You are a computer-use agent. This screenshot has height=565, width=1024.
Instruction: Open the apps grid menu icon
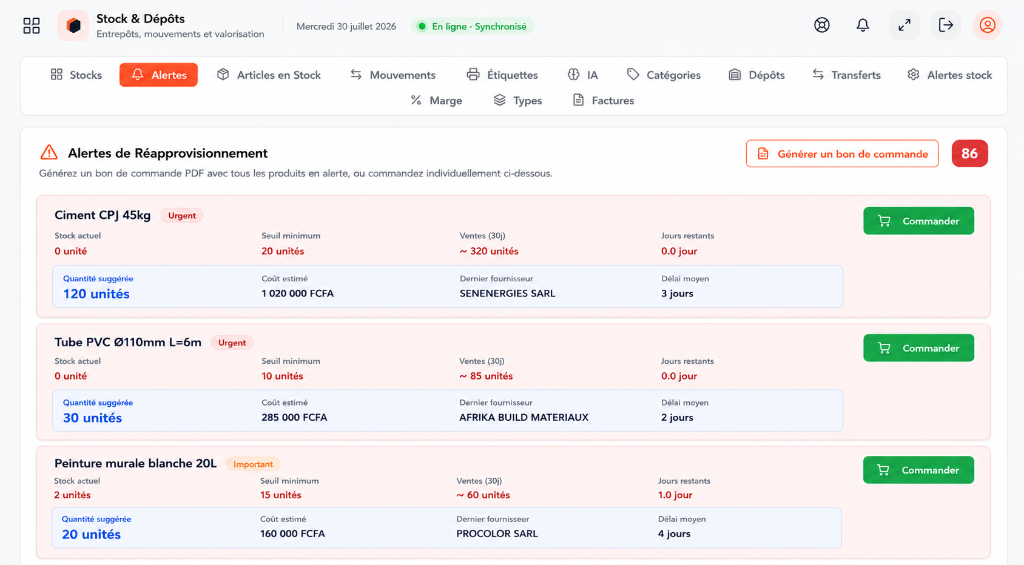pyautogui.click(x=31, y=25)
